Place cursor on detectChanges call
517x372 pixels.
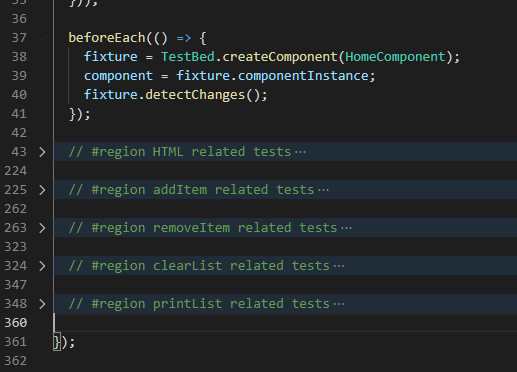click(x=195, y=95)
